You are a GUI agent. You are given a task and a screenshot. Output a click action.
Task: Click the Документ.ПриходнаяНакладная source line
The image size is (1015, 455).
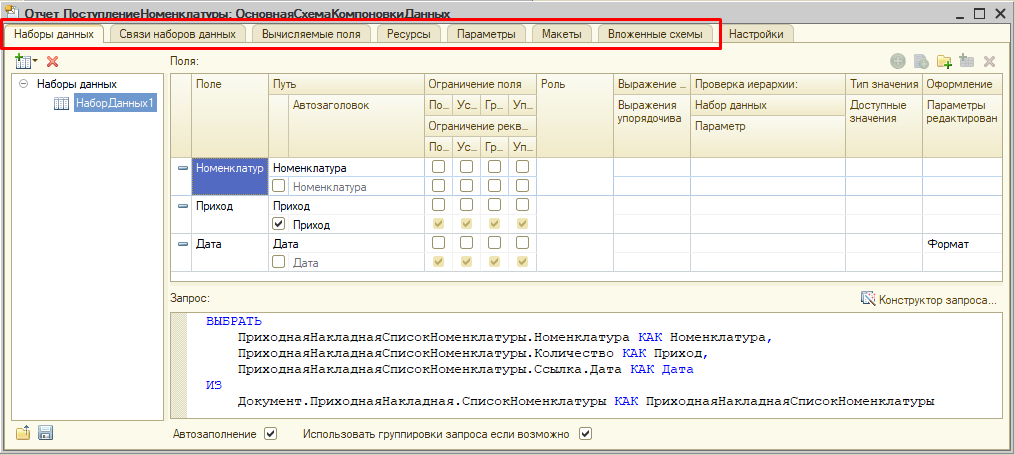click(x=586, y=401)
